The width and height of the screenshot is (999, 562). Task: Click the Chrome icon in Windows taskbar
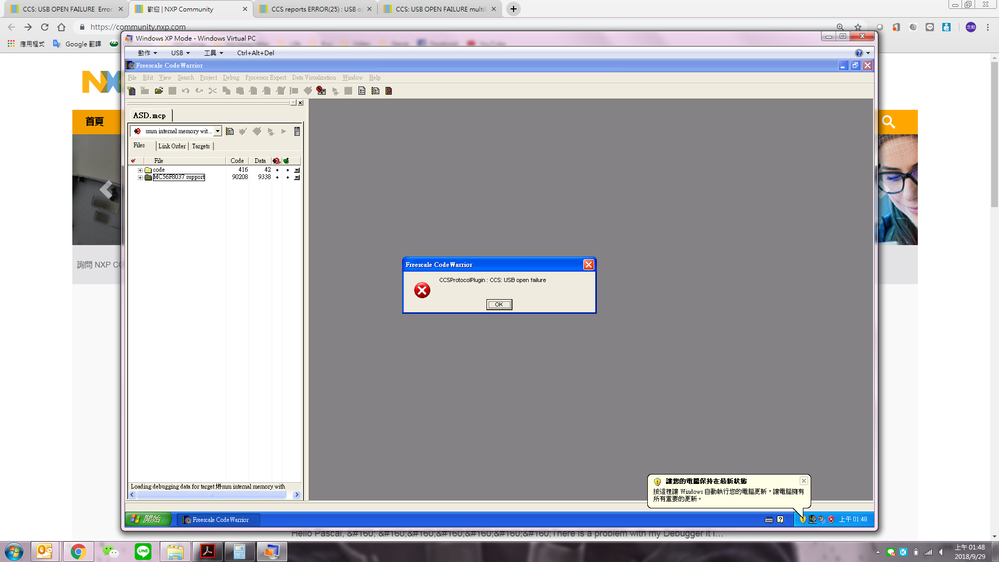coord(78,551)
